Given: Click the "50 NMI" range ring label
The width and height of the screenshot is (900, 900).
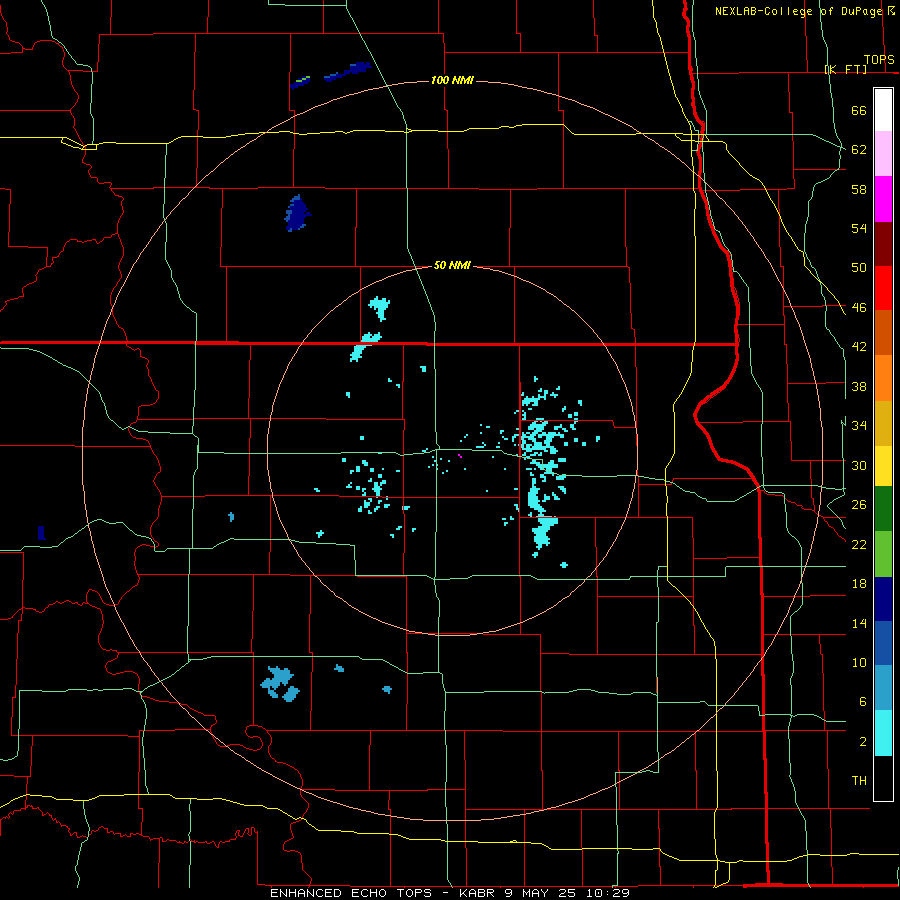Looking at the screenshot, I should (452, 265).
